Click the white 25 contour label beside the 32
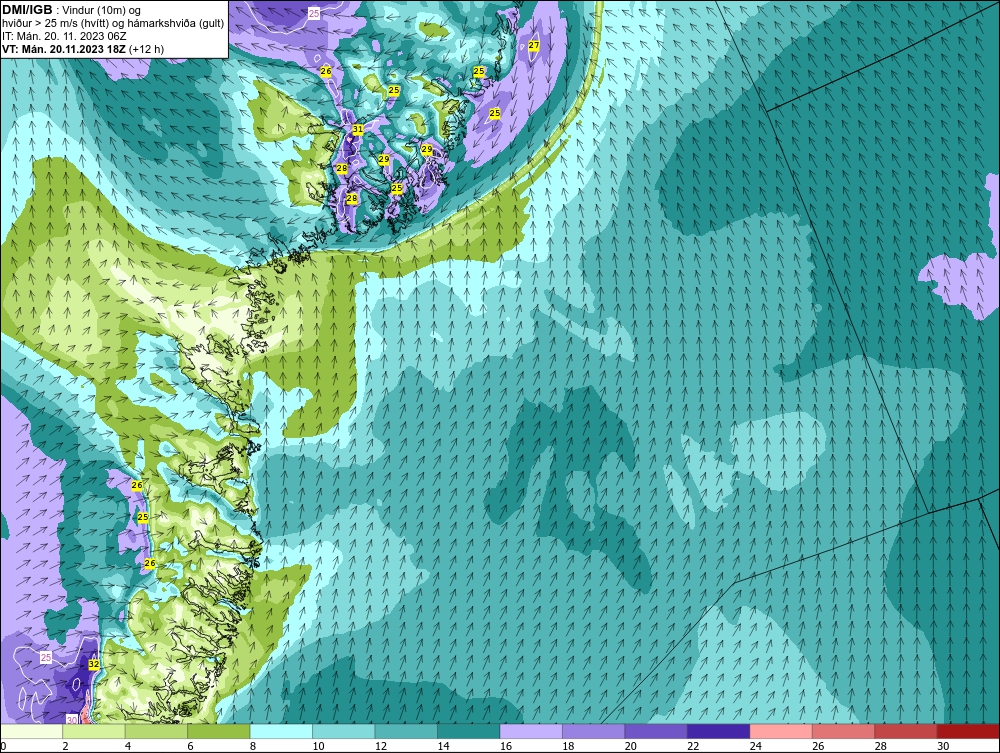The image size is (1000, 753). [x=46, y=657]
